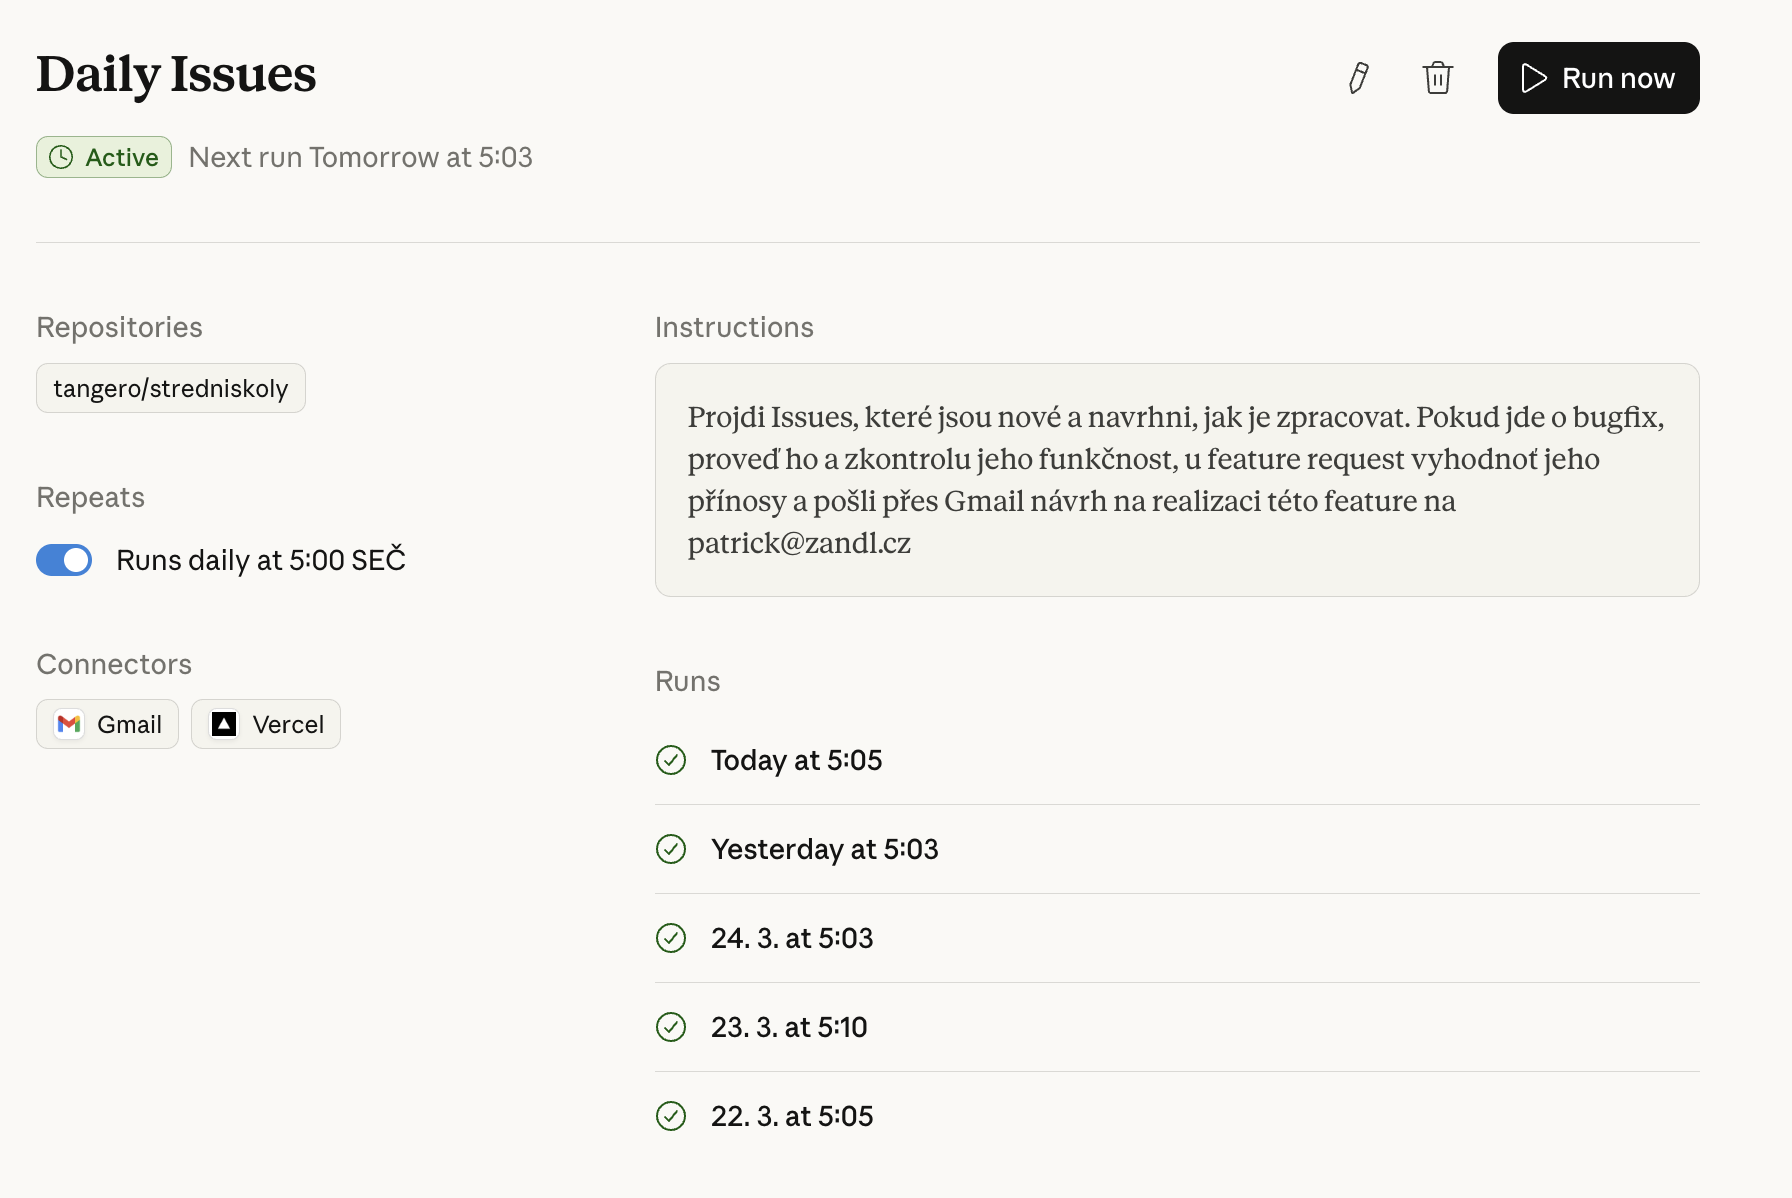The height and width of the screenshot is (1198, 1792).
Task: Click the pencil edit icon
Action: tap(1358, 78)
